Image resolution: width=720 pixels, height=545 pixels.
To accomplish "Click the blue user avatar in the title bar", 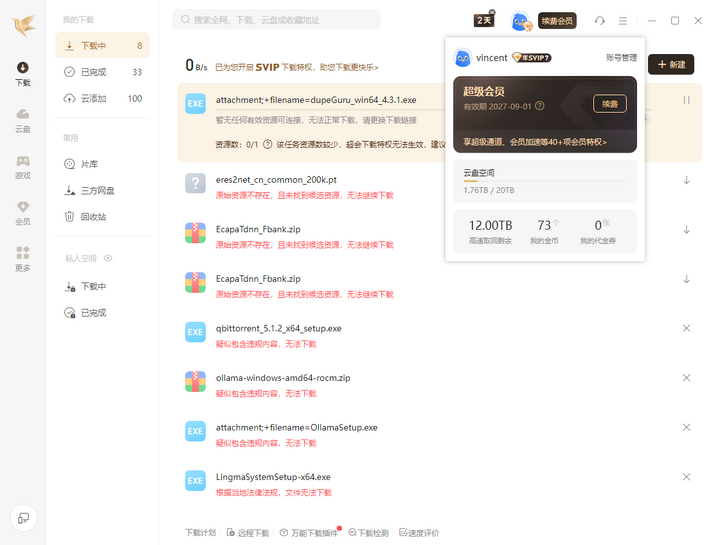I will click(520, 21).
